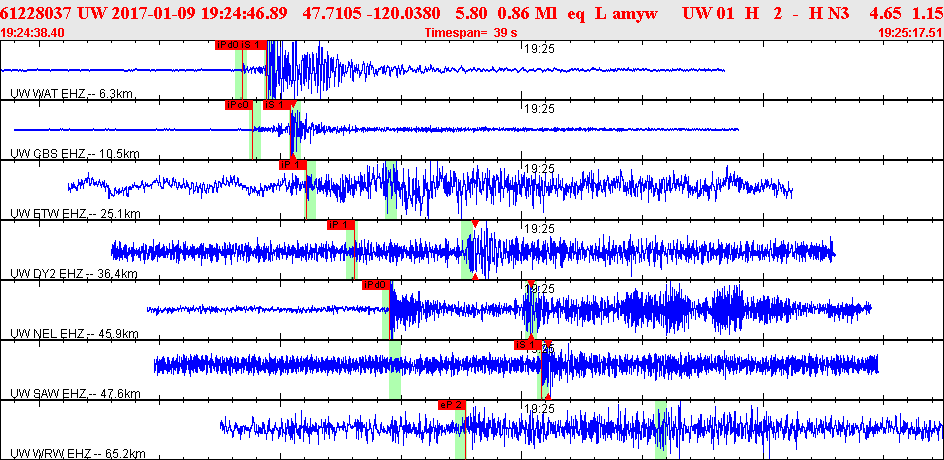Click the UW ETW EHZ 25.1km station label
This screenshot has height=460, width=944.
74,214
